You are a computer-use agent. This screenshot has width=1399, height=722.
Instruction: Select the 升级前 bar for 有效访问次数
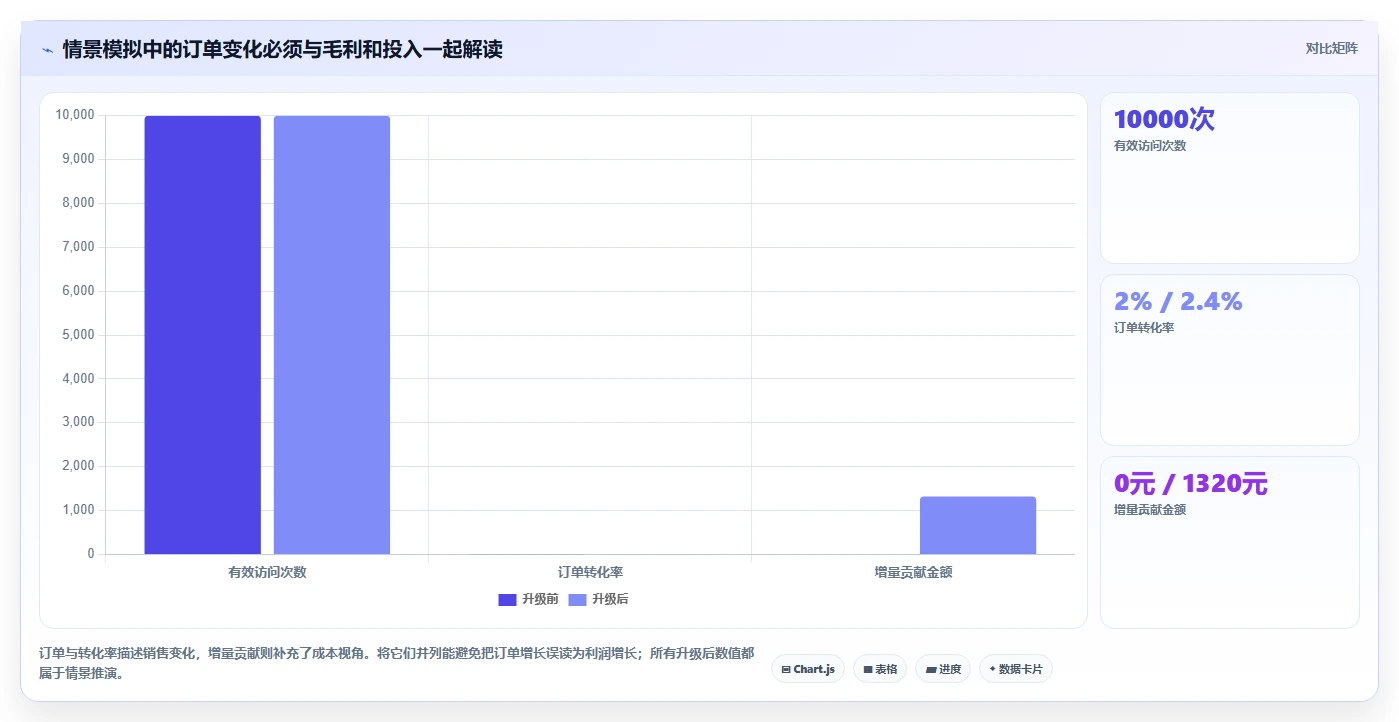(202, 335)
